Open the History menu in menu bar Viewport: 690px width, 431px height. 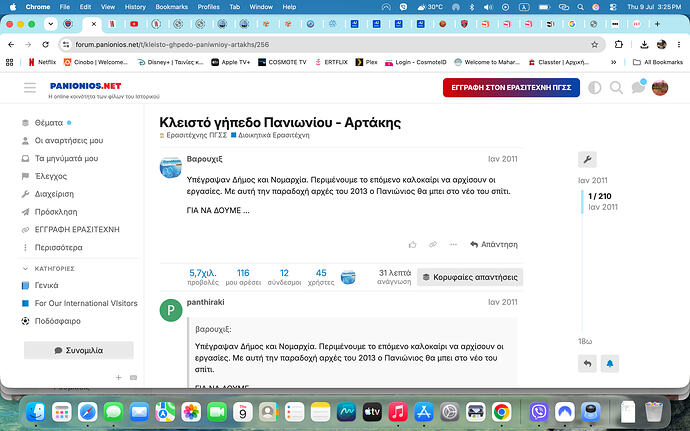(135, 7)
